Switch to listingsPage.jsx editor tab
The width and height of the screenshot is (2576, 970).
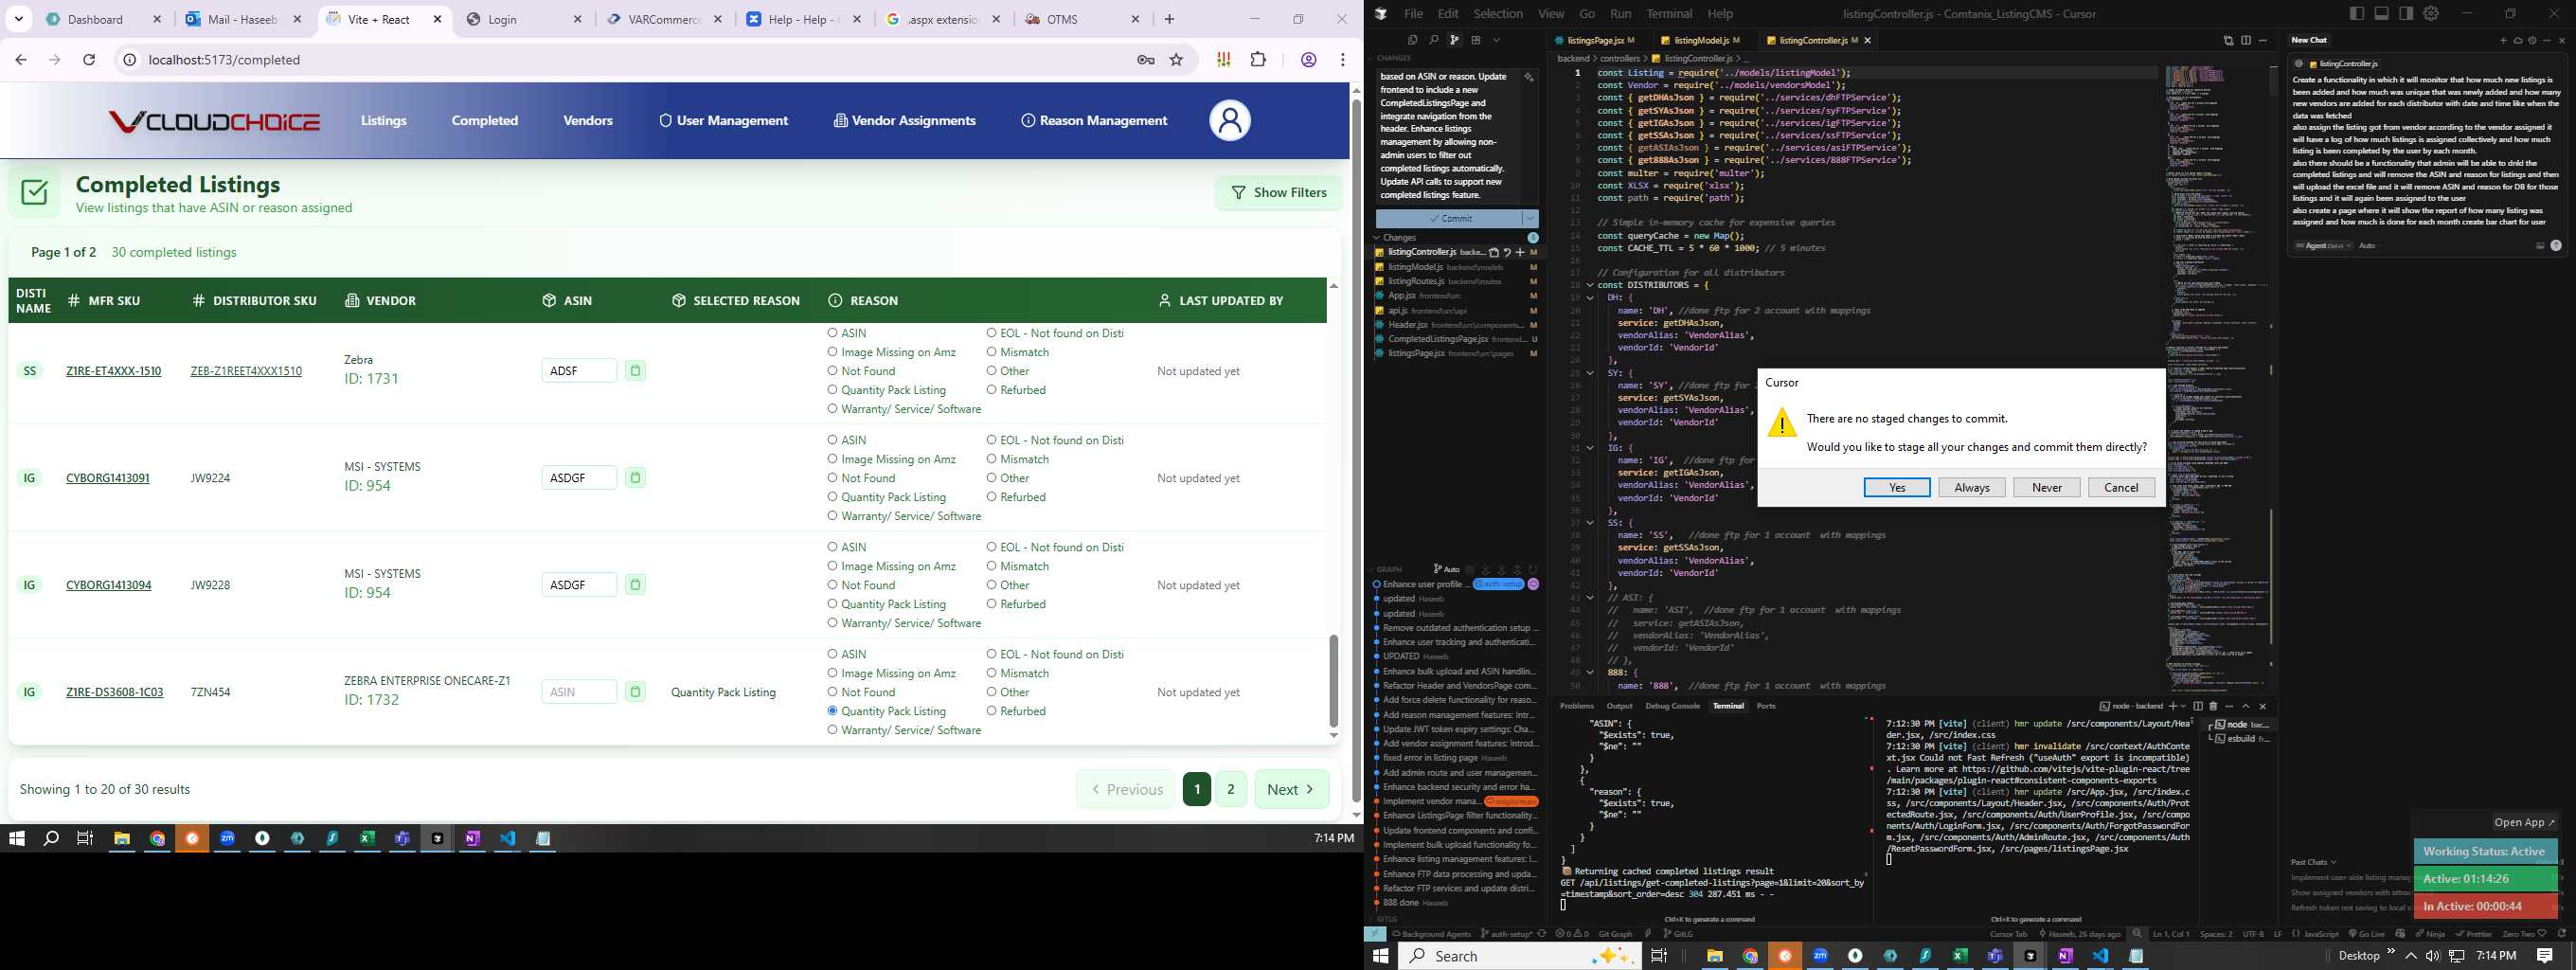(x=1594, y=40)
